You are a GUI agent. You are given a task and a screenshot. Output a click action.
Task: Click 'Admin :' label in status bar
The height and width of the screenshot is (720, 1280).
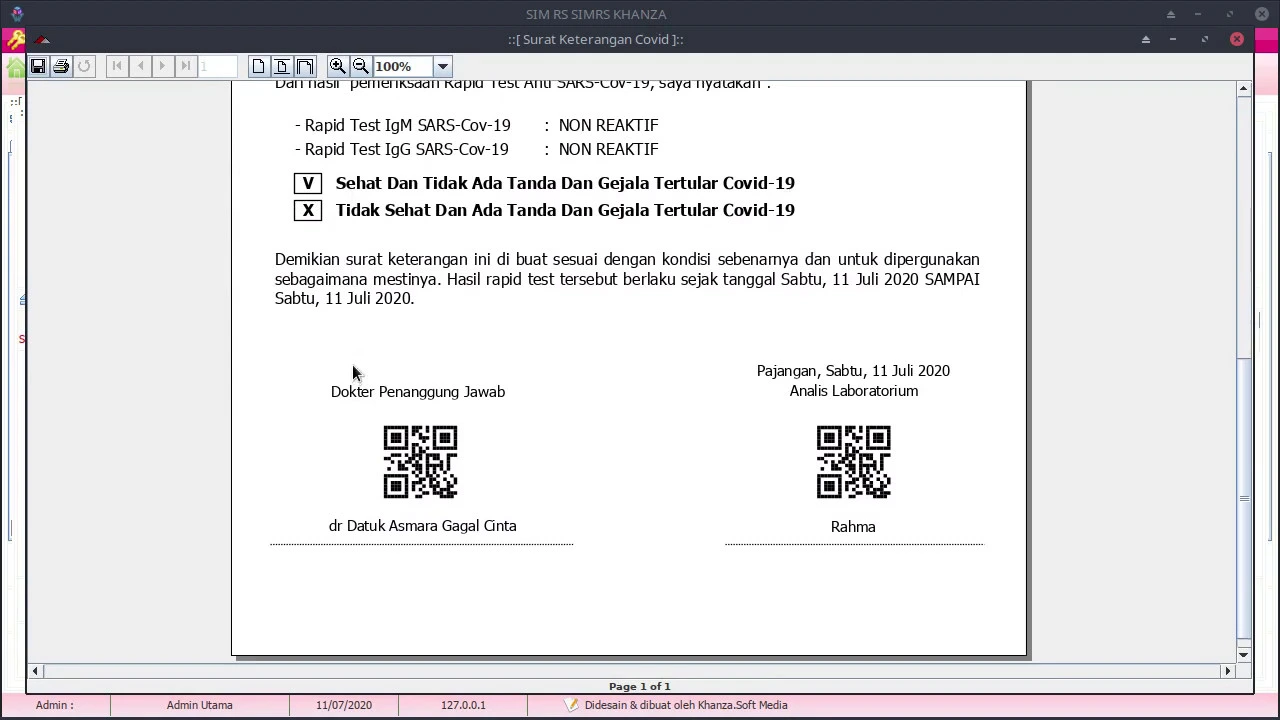54,705
